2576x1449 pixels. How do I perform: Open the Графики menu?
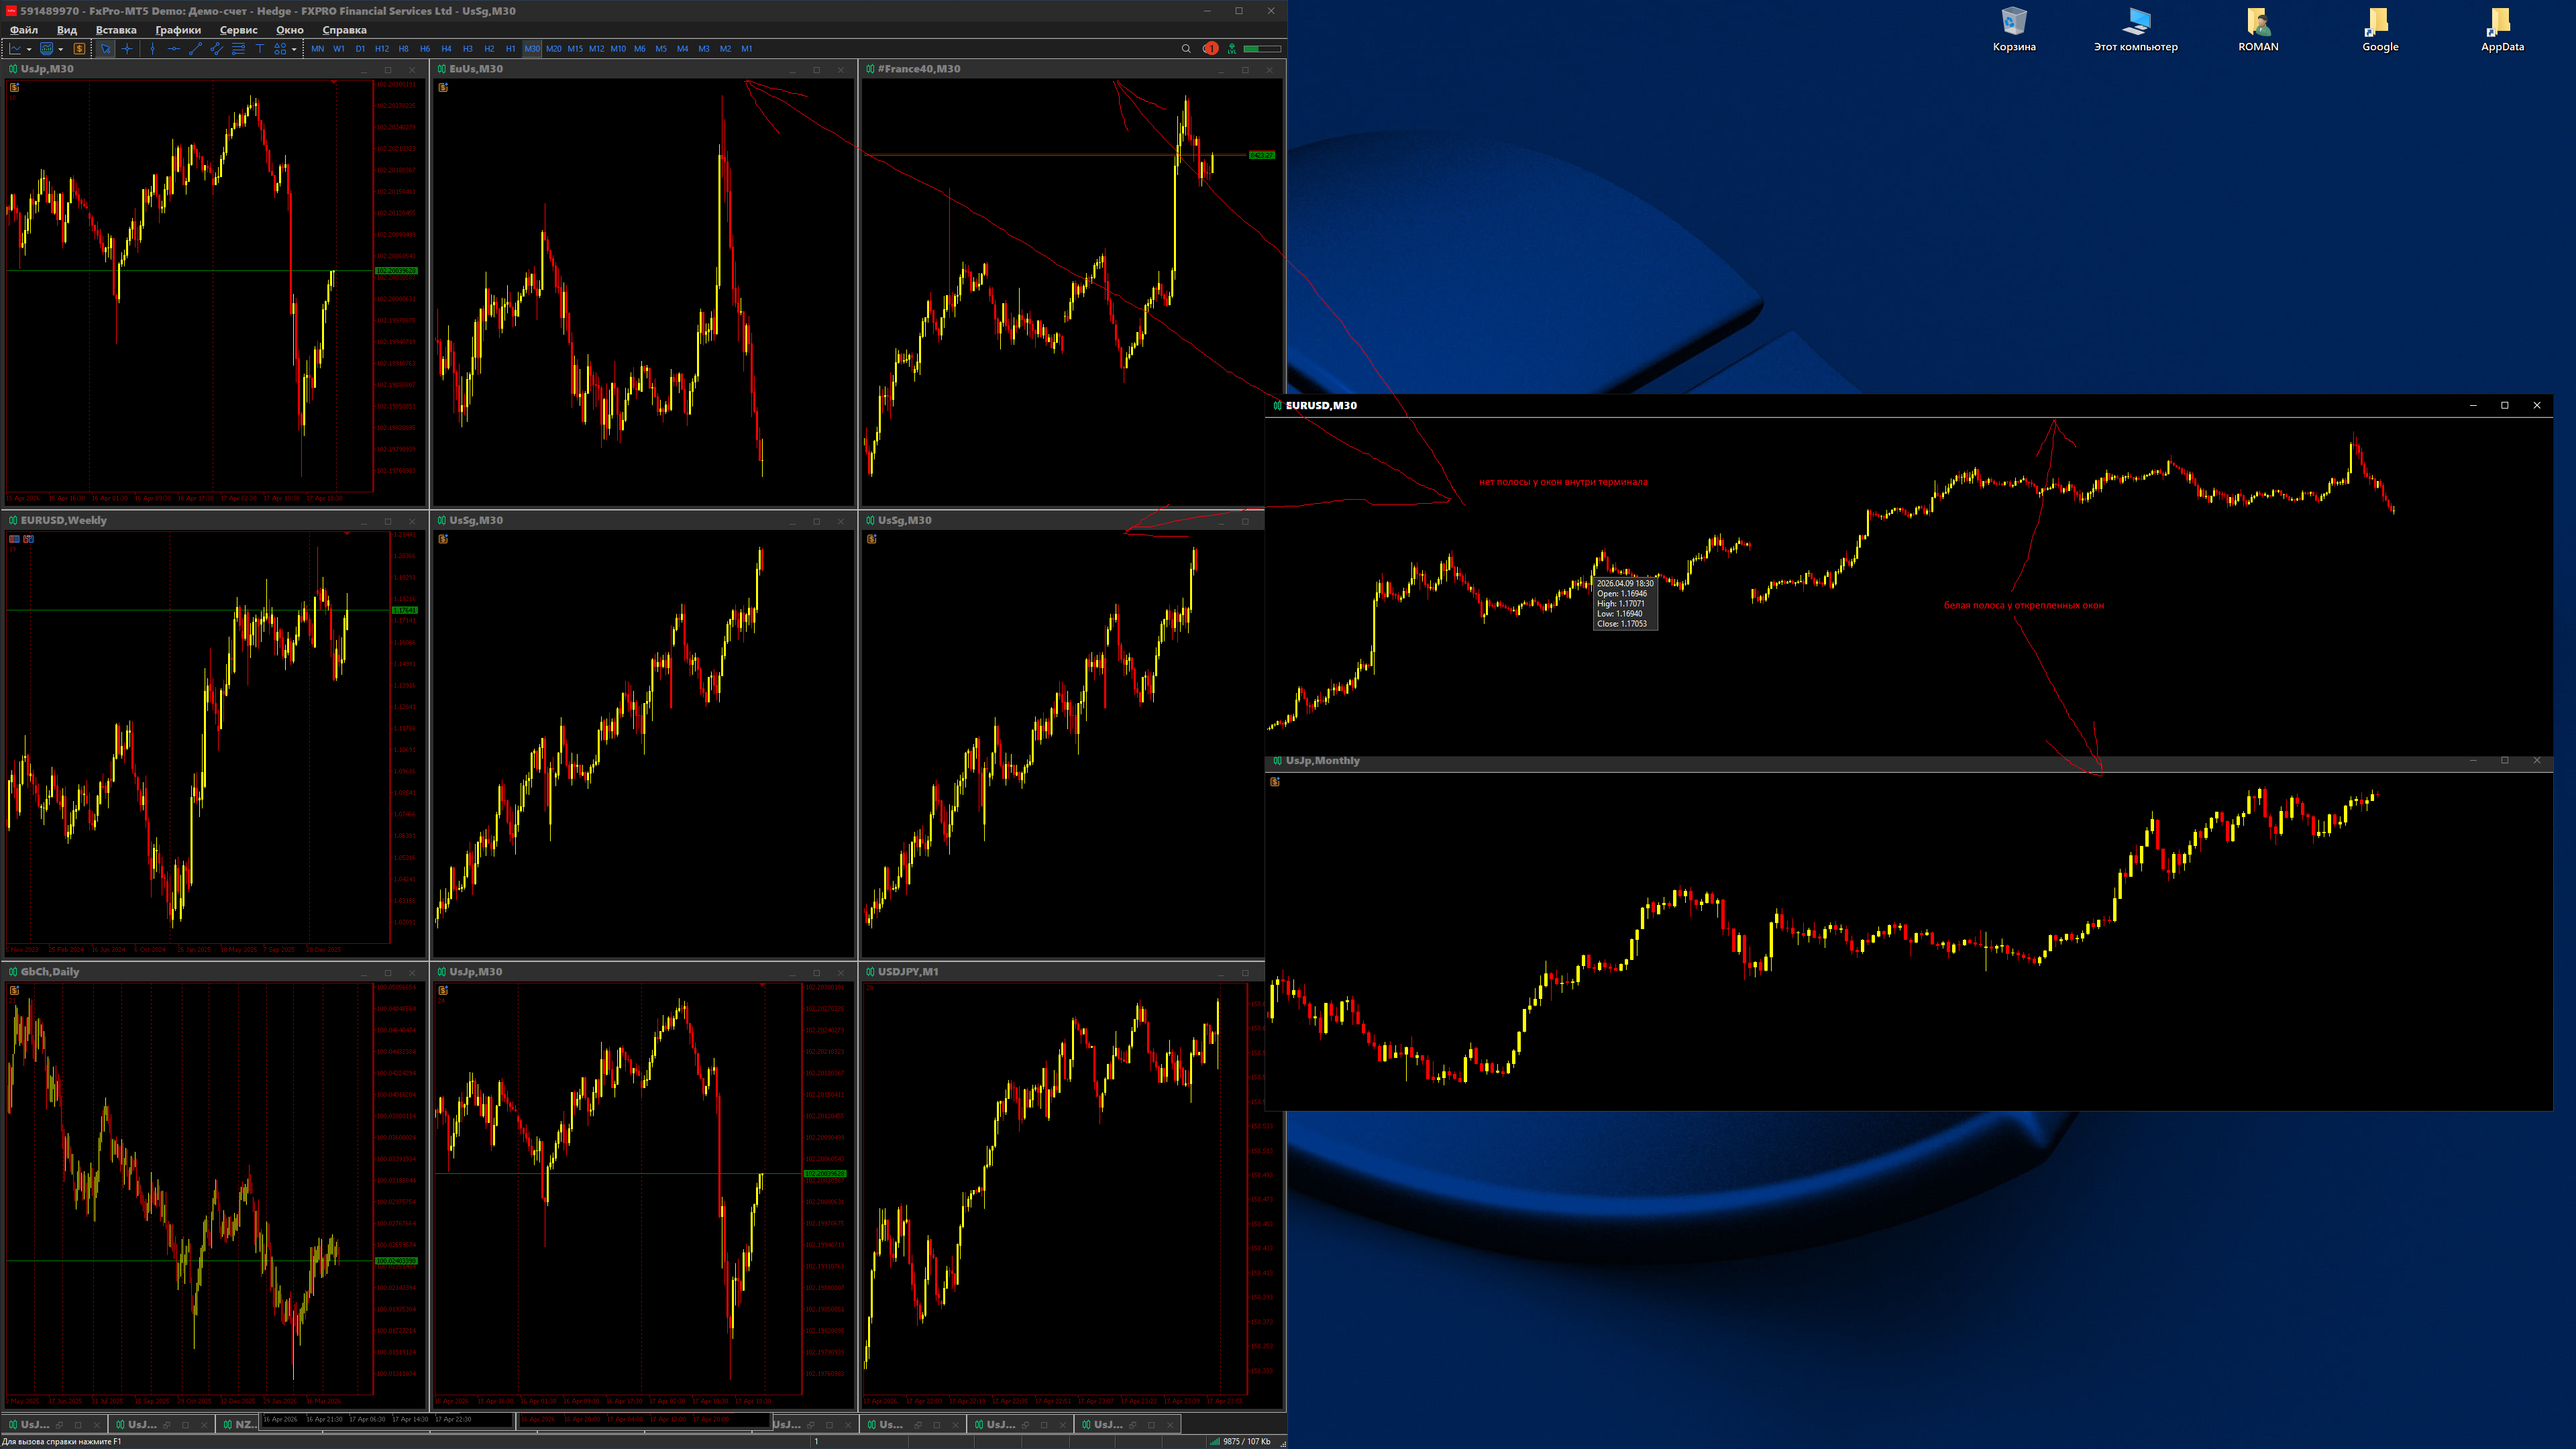click(x=178, y=30)
